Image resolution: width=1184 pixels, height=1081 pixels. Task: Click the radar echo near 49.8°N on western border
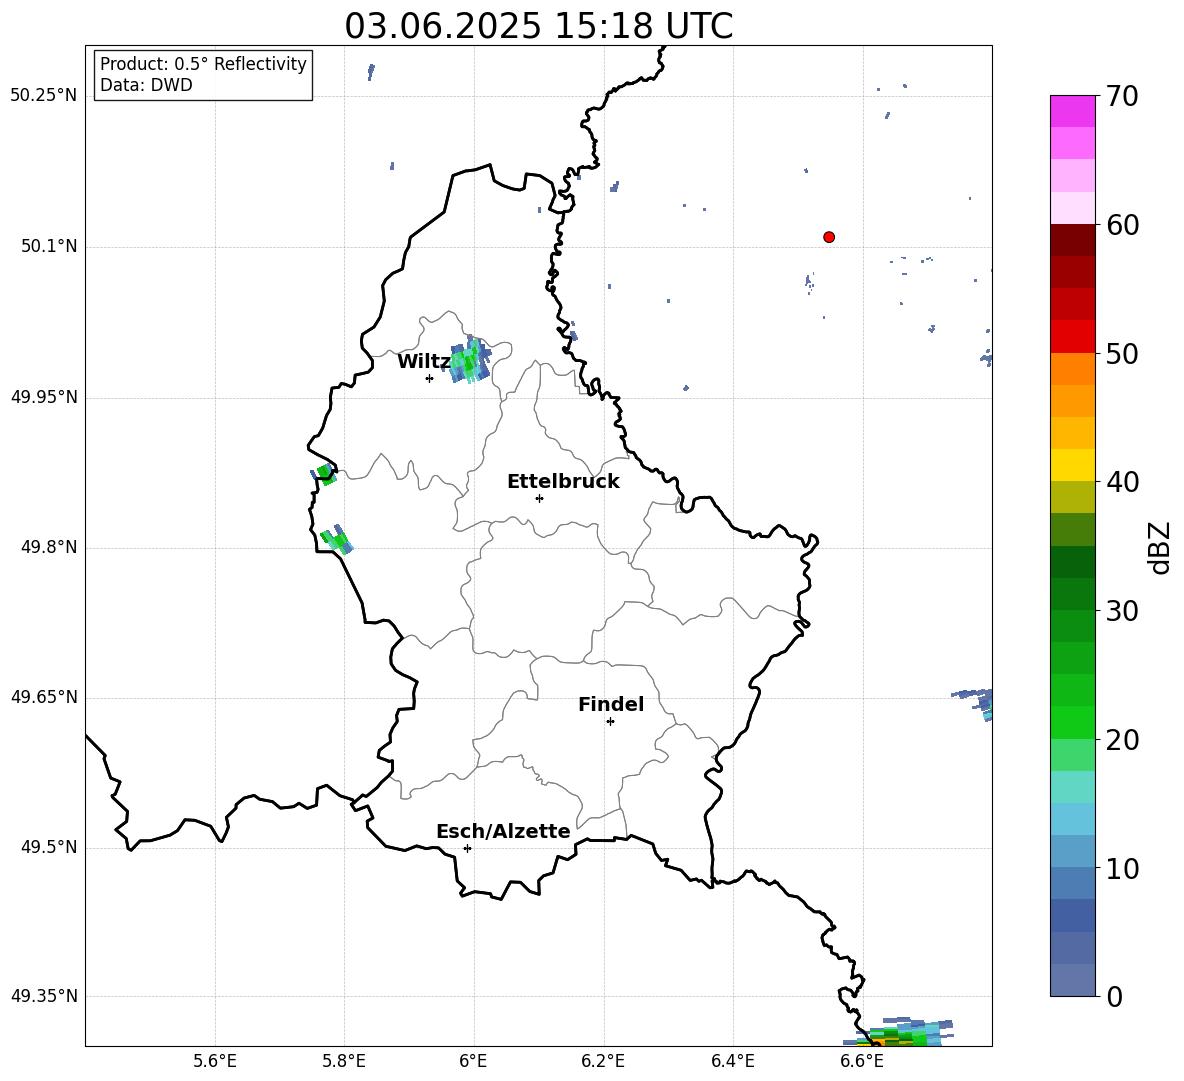click(x=337, y=539)
